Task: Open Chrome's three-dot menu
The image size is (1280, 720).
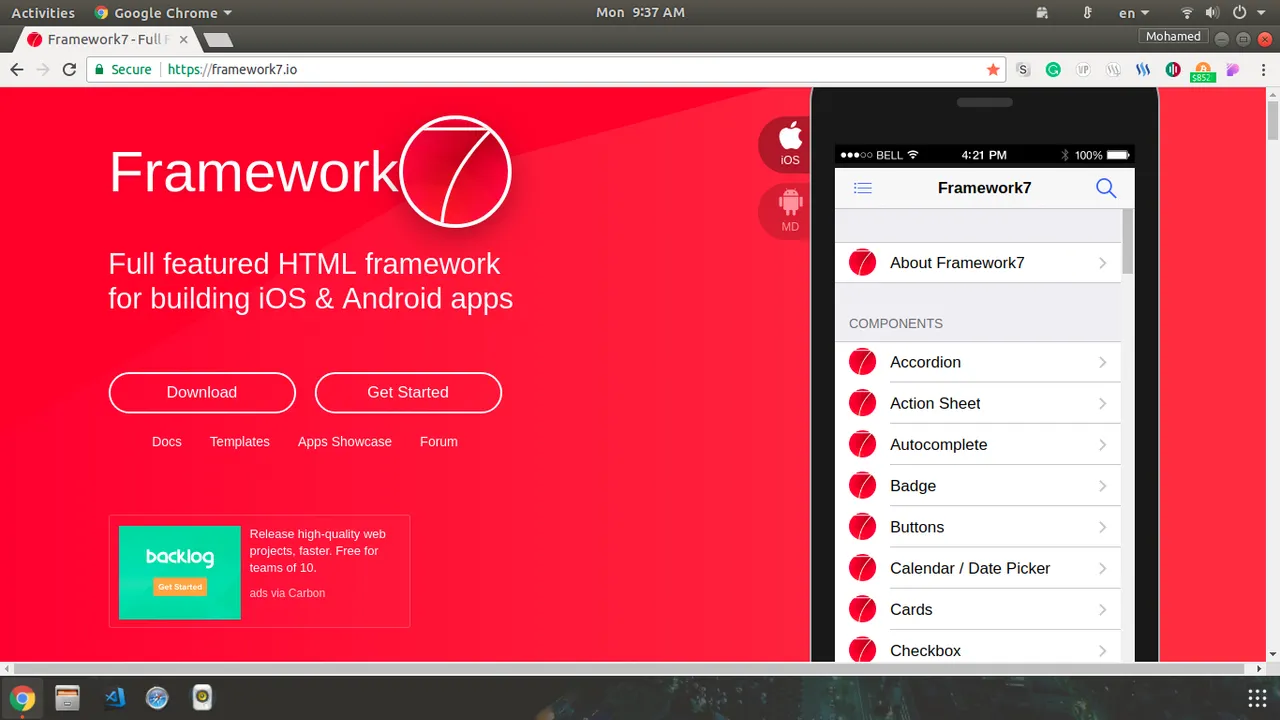Action: (x=1262, y=70)
